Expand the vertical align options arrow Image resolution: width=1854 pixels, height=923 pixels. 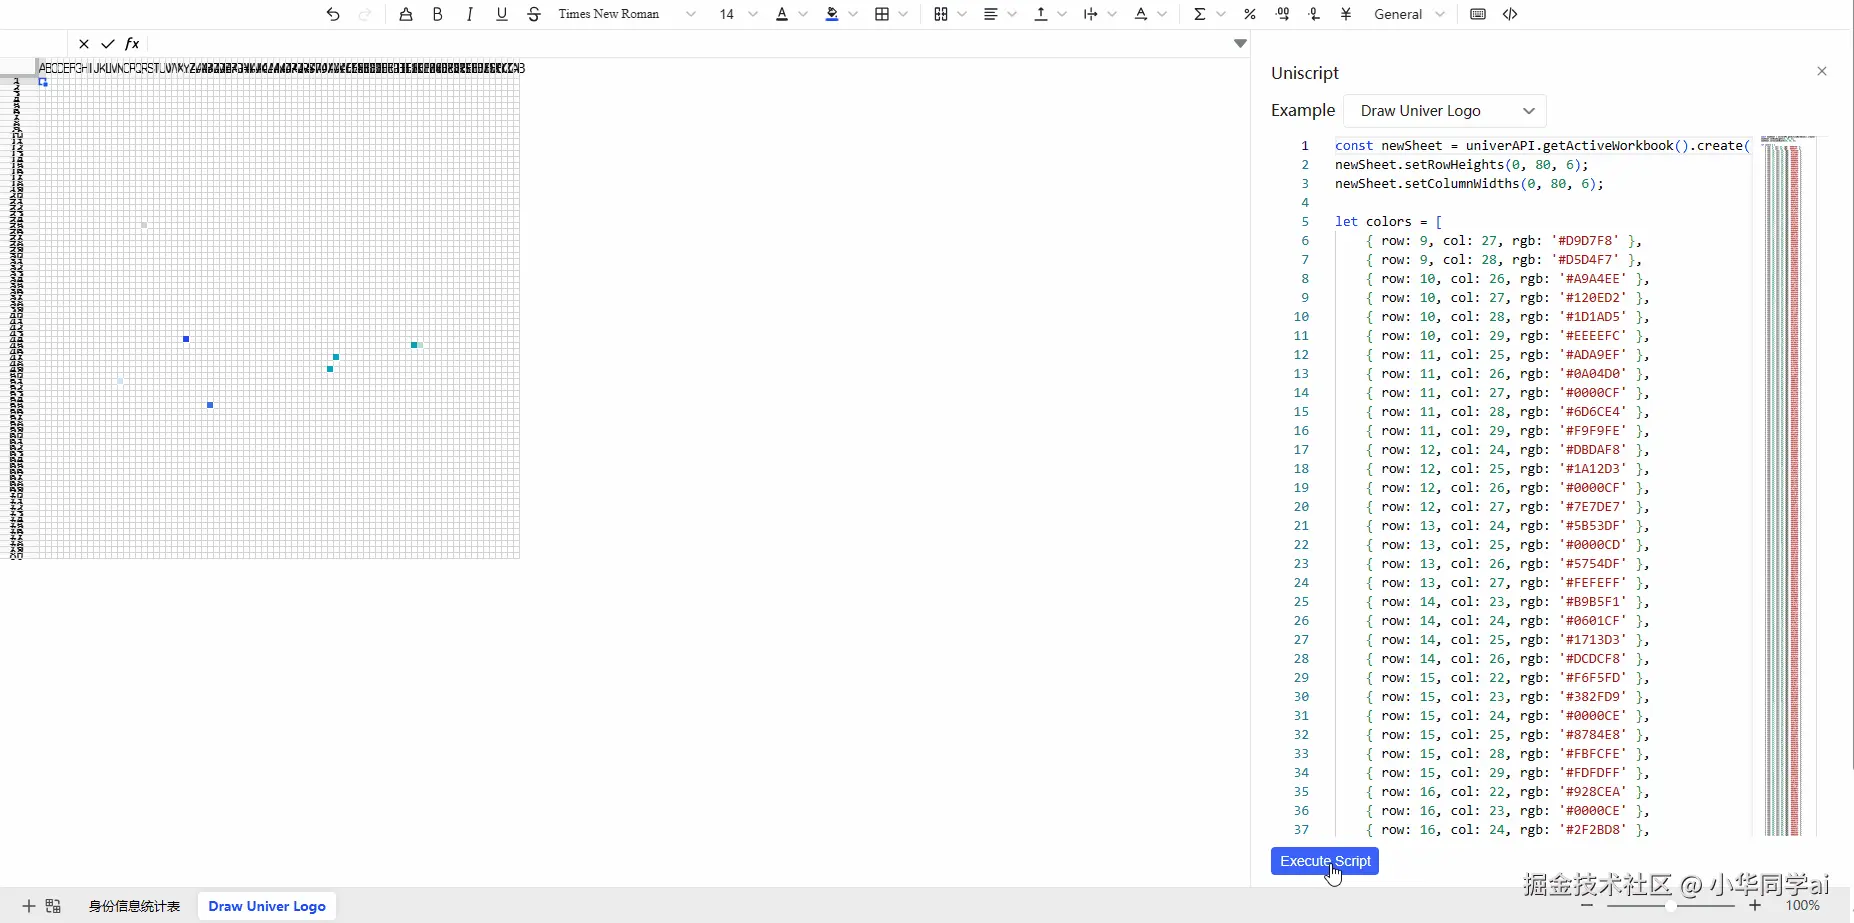1062,14
